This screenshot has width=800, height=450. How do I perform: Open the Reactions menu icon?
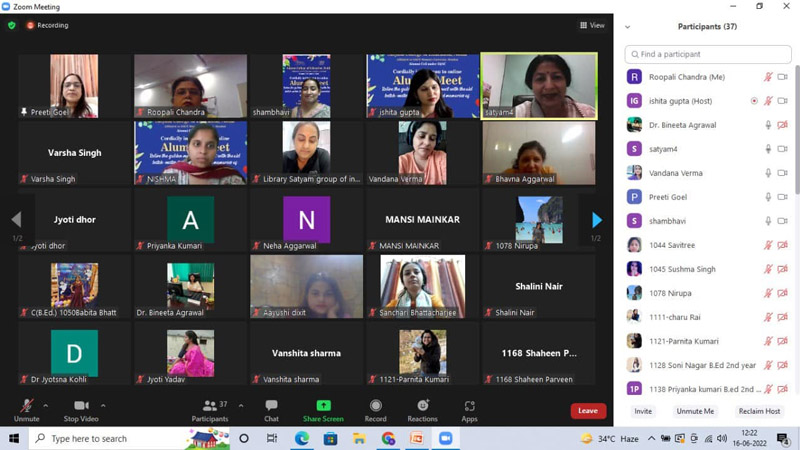(422, 406)
